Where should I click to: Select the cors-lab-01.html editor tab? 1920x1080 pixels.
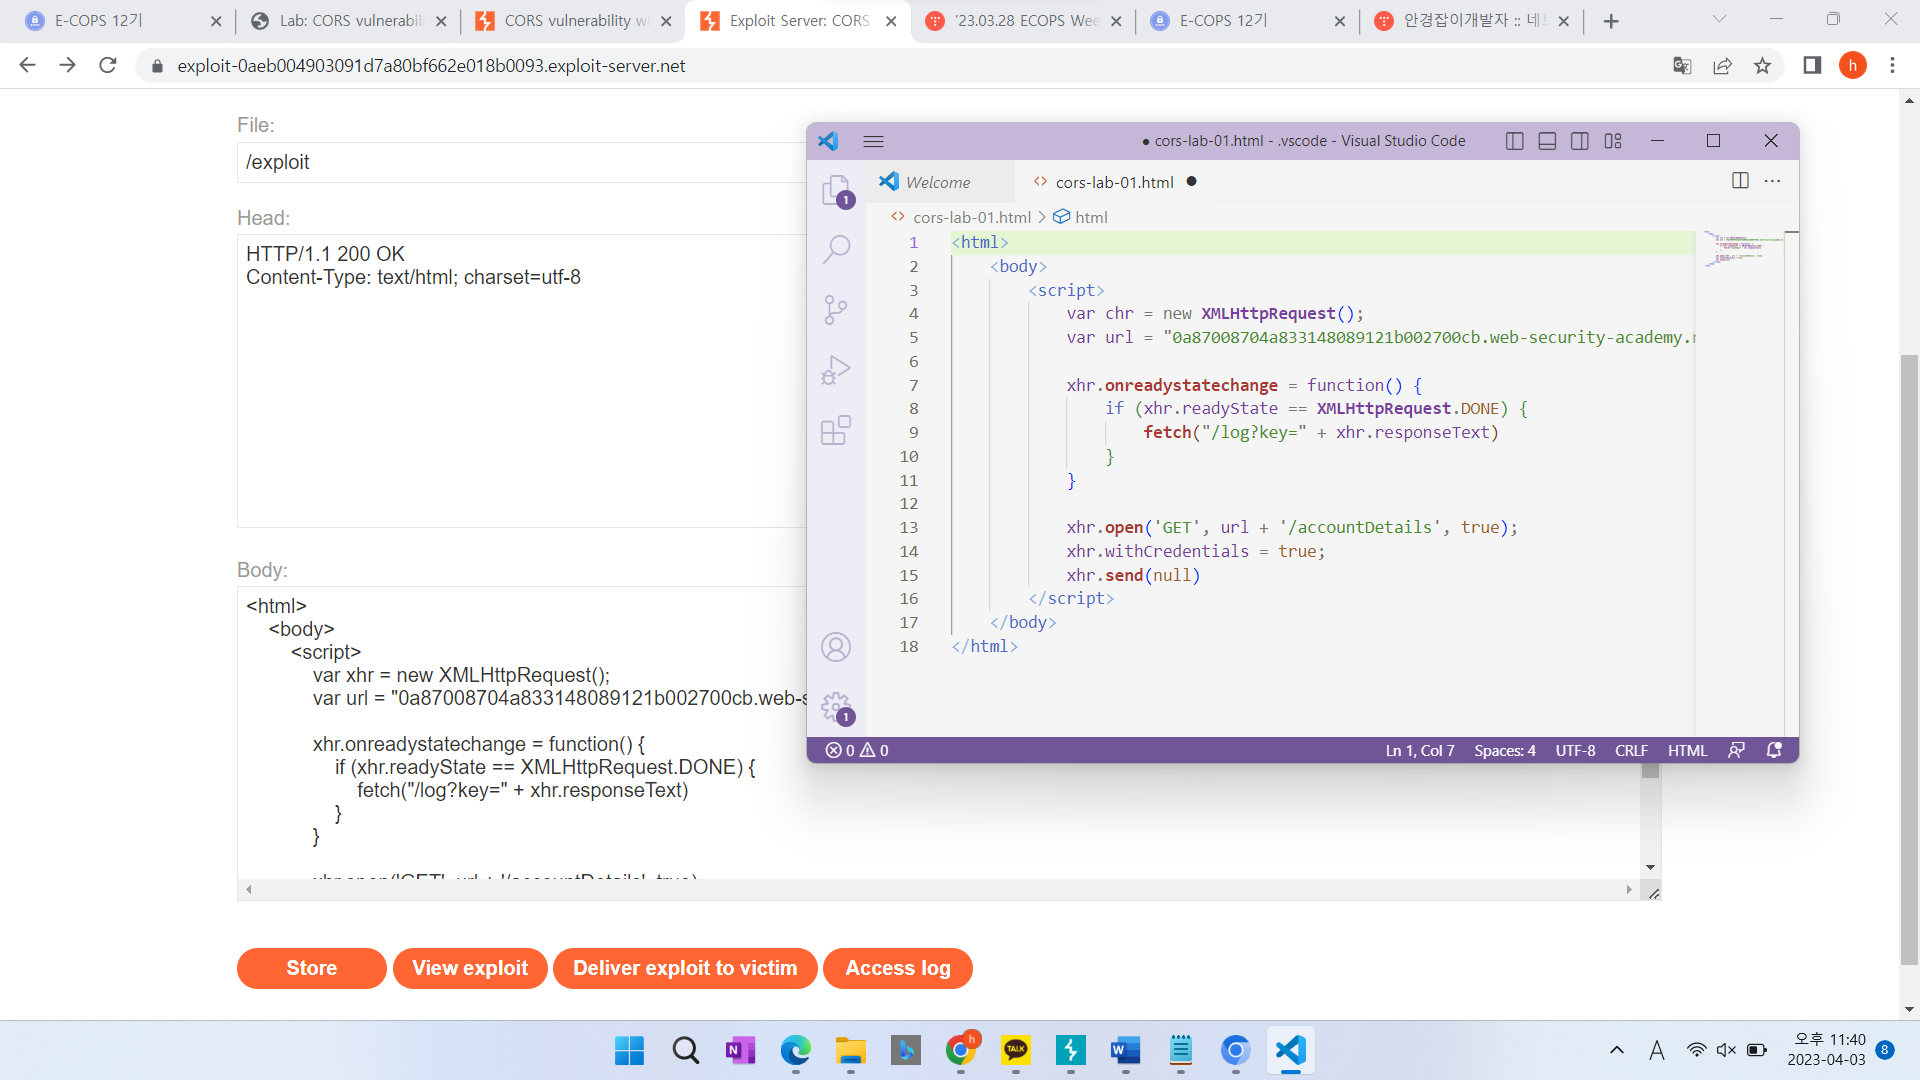coord(1115,182)
